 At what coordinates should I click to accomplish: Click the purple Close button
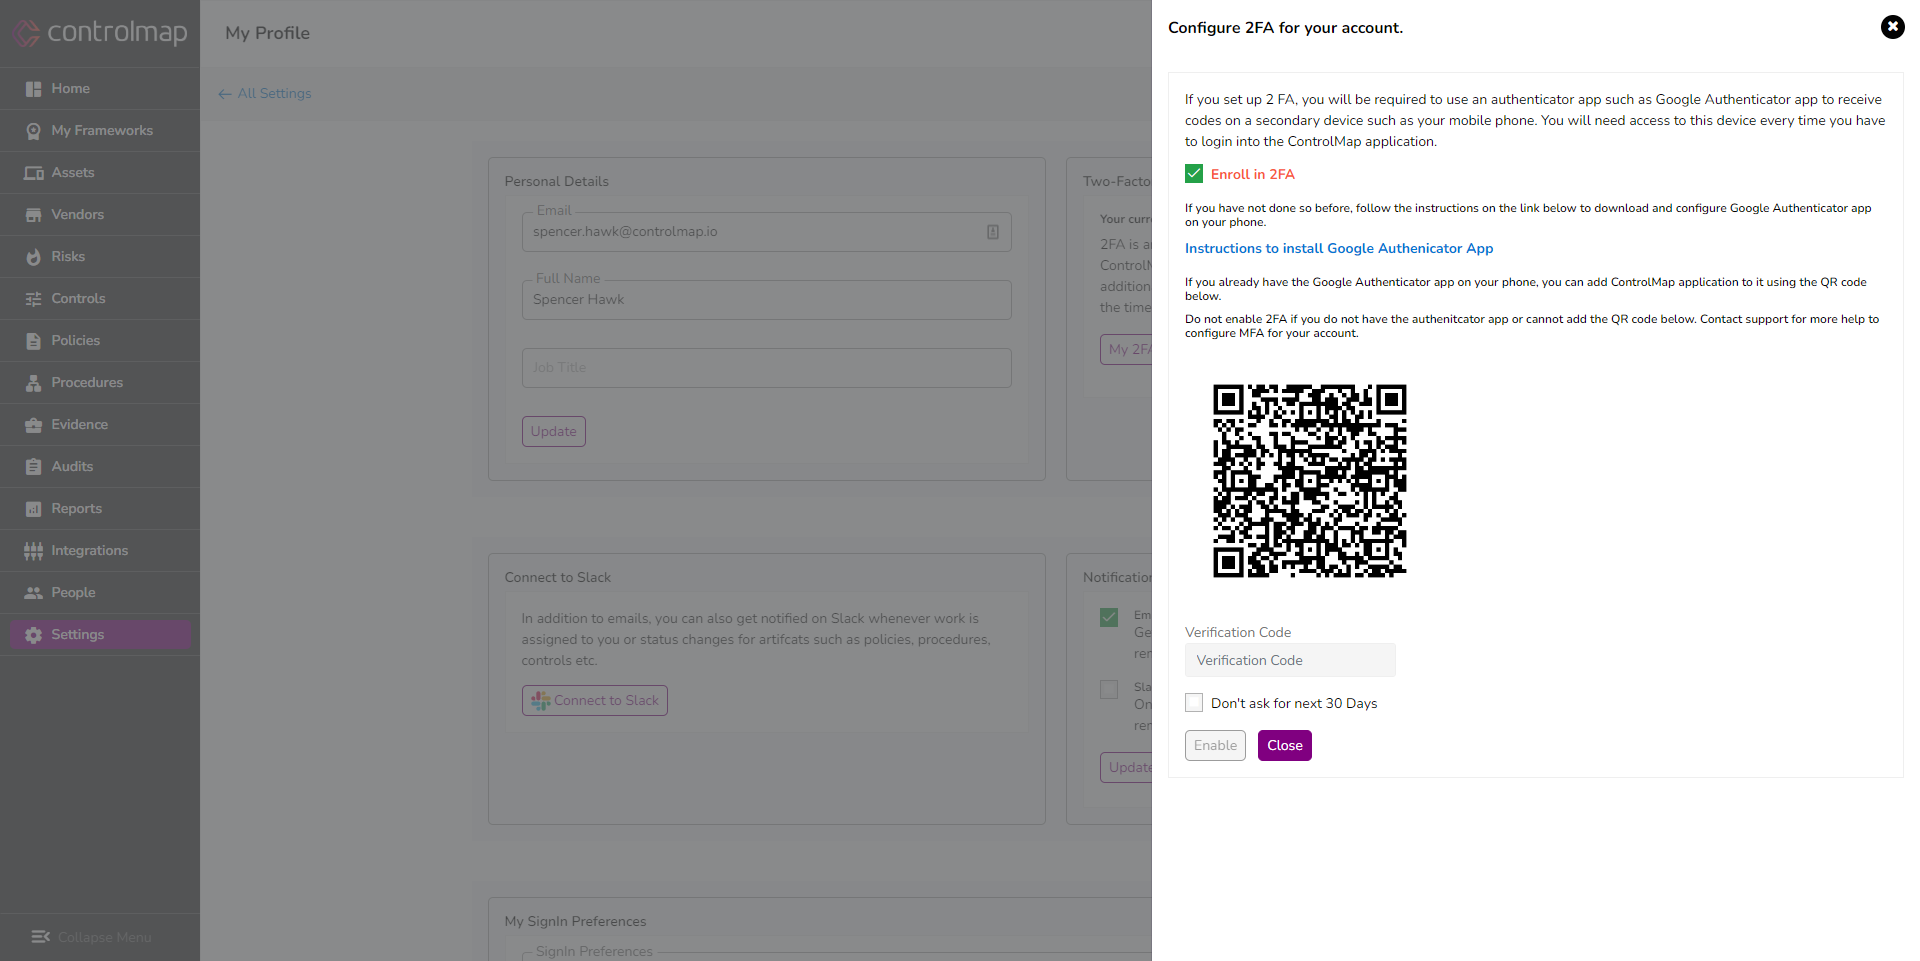[x=1285, y=746]
